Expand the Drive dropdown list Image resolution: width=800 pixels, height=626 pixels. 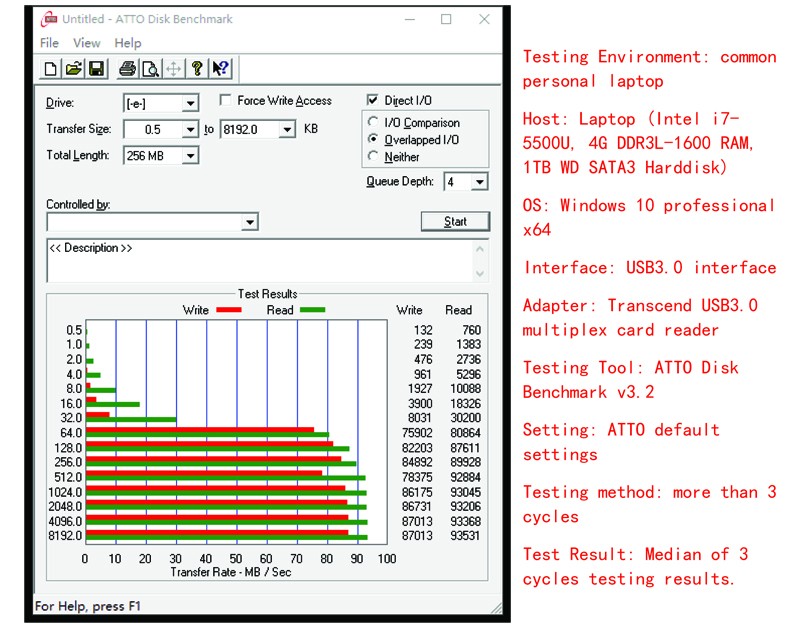(189, 104)
